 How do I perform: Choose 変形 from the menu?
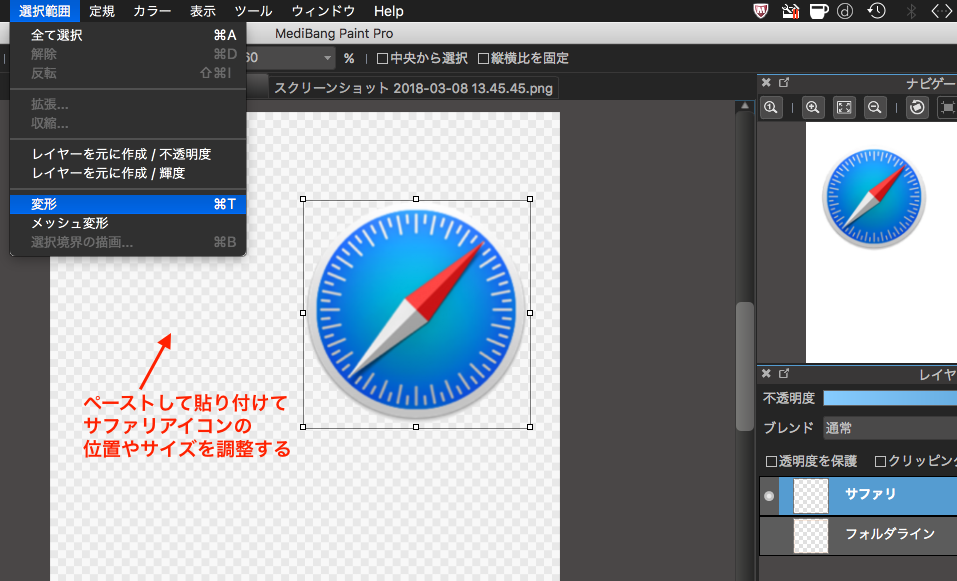[x=128, y=204]
